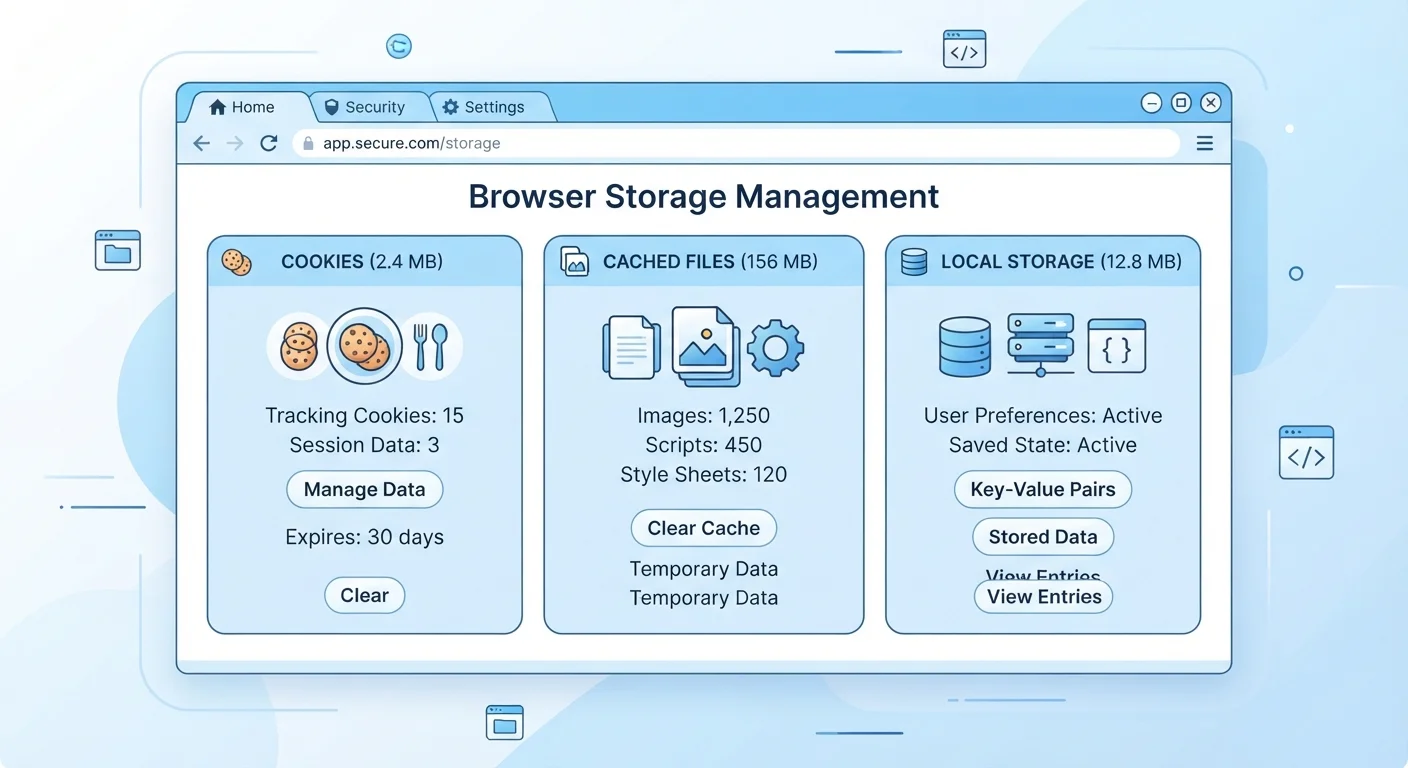Click the Clear Cache button

pyautogui.click(x=704, y=529)
